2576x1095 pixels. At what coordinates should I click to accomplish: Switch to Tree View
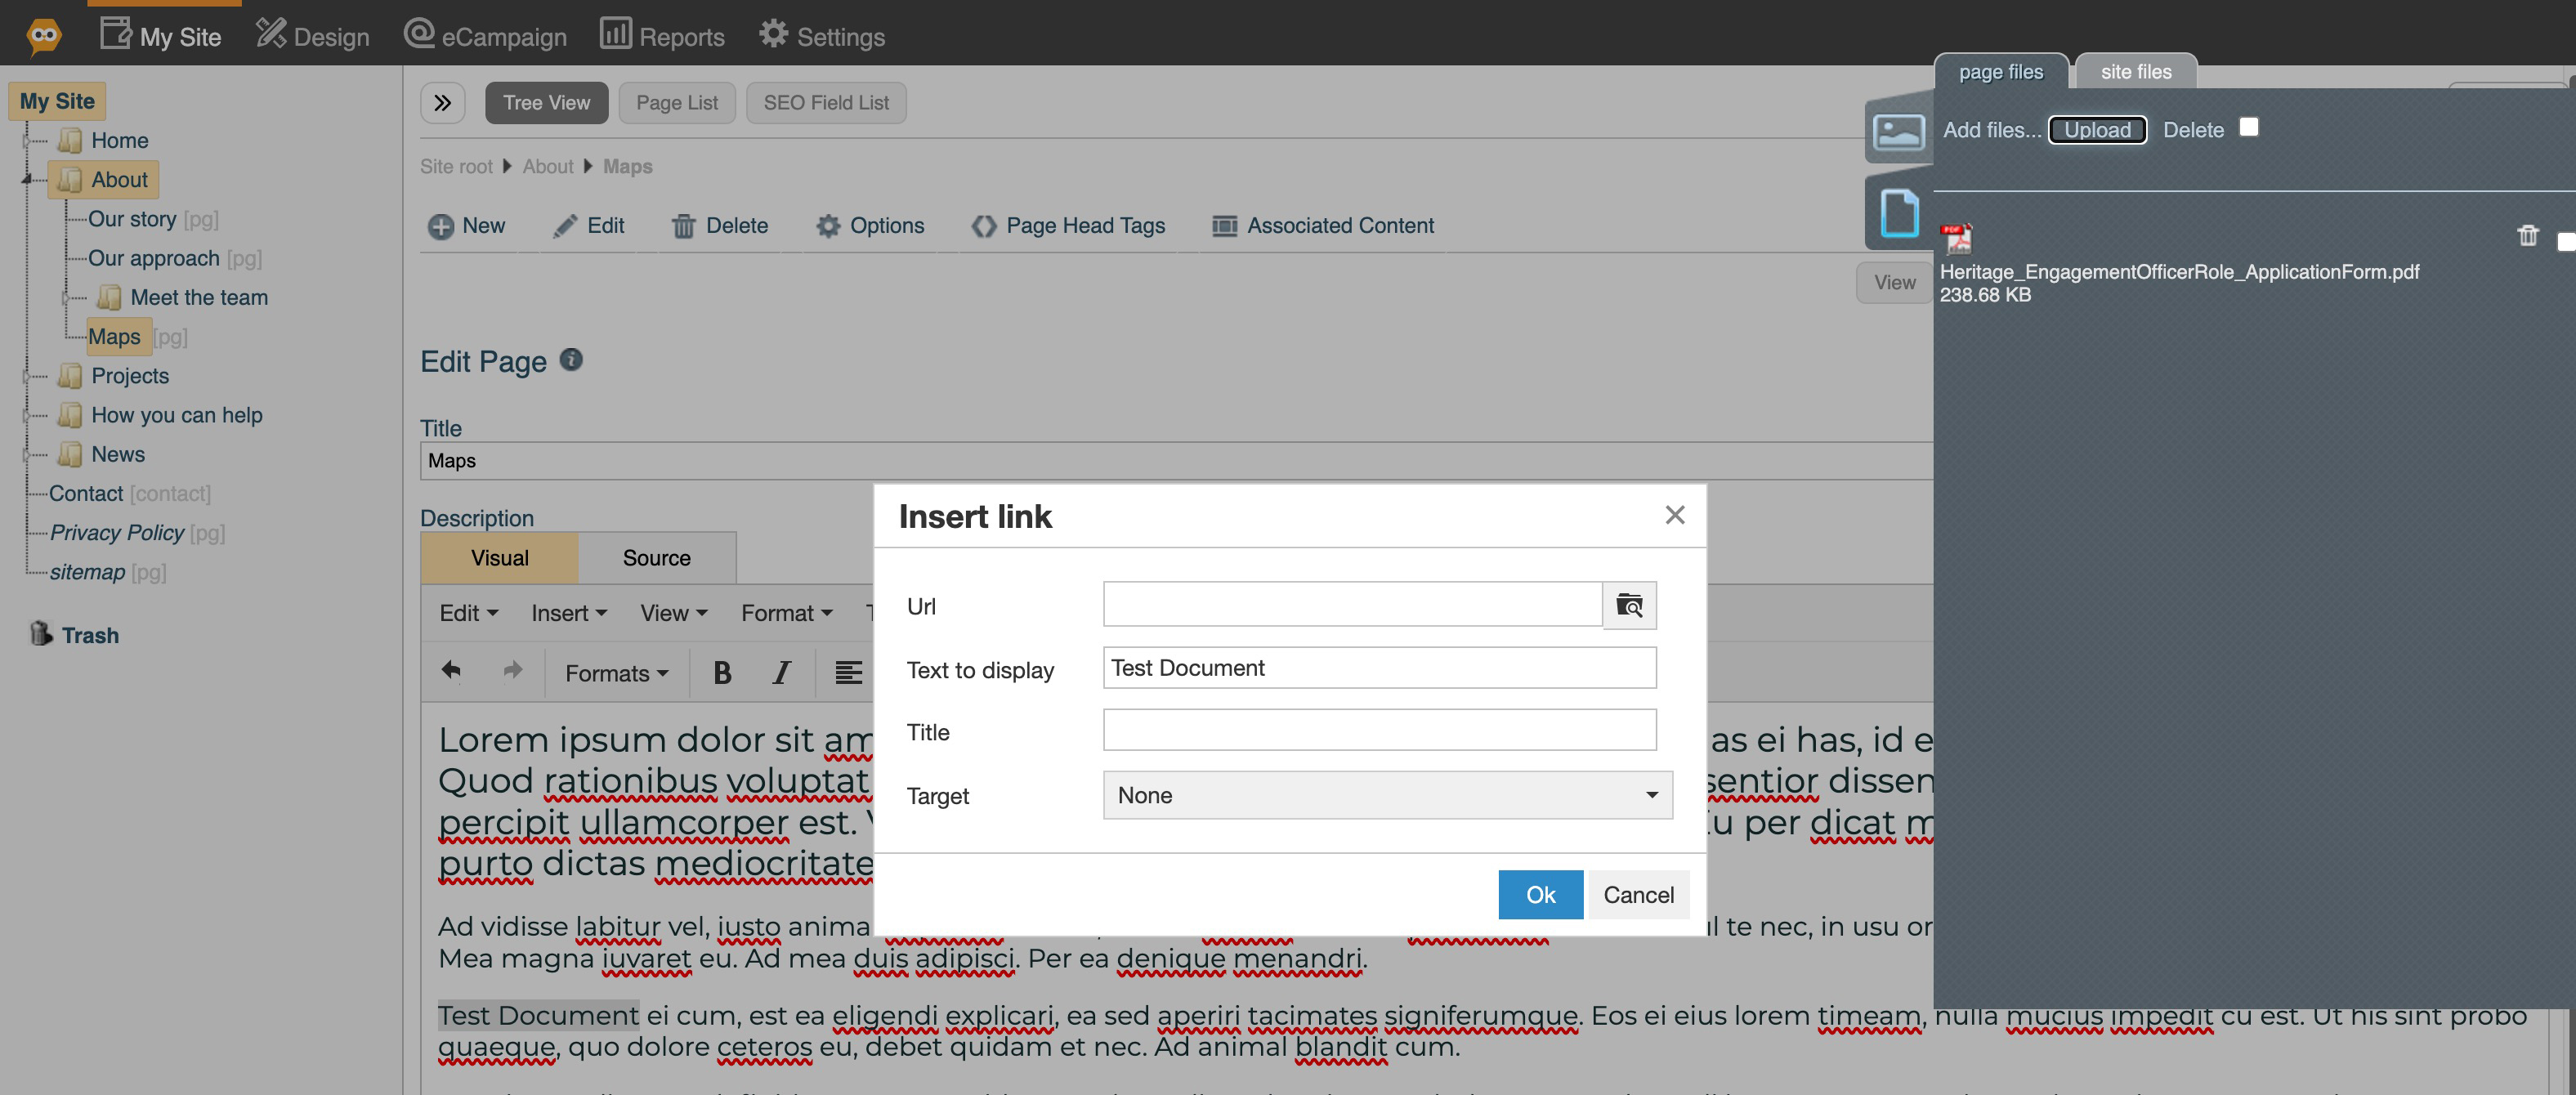[x=546, y=103]
